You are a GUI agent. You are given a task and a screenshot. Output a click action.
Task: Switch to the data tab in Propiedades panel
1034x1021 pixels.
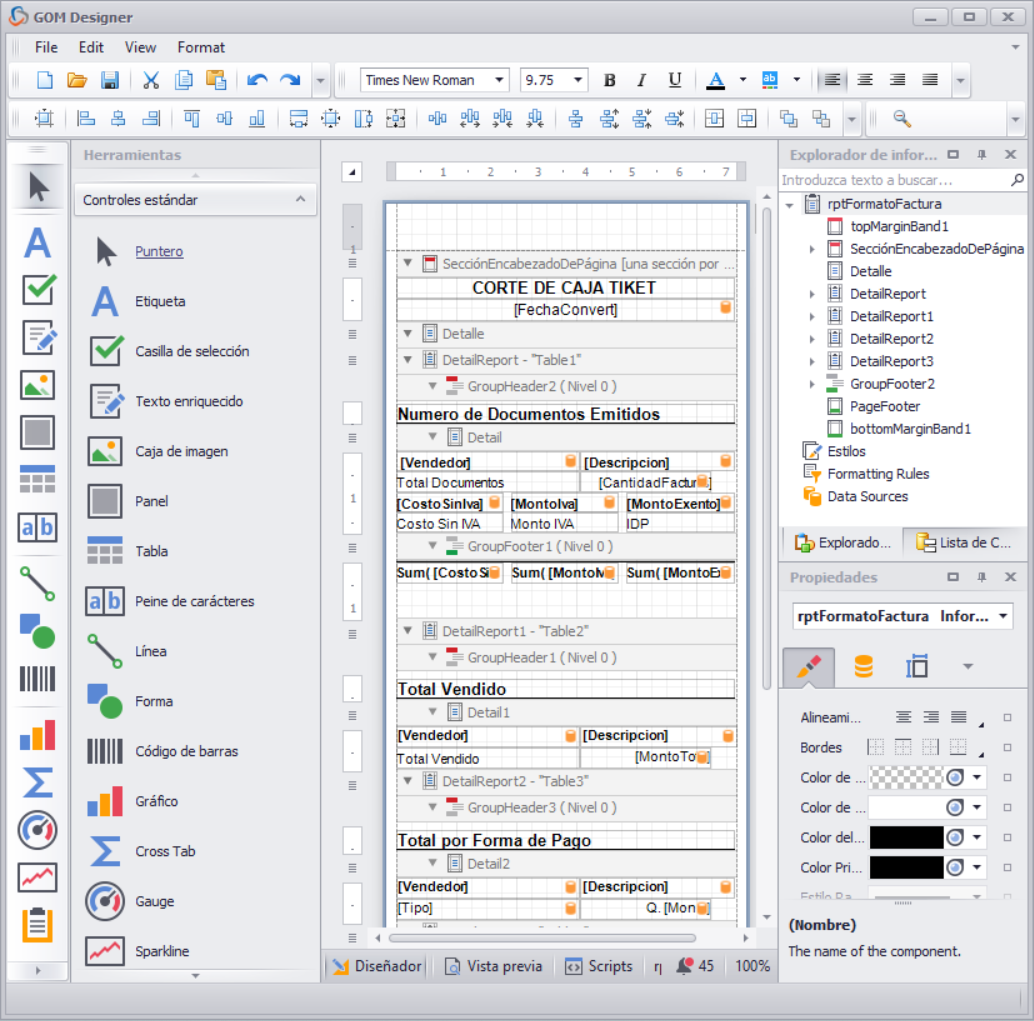863,664
